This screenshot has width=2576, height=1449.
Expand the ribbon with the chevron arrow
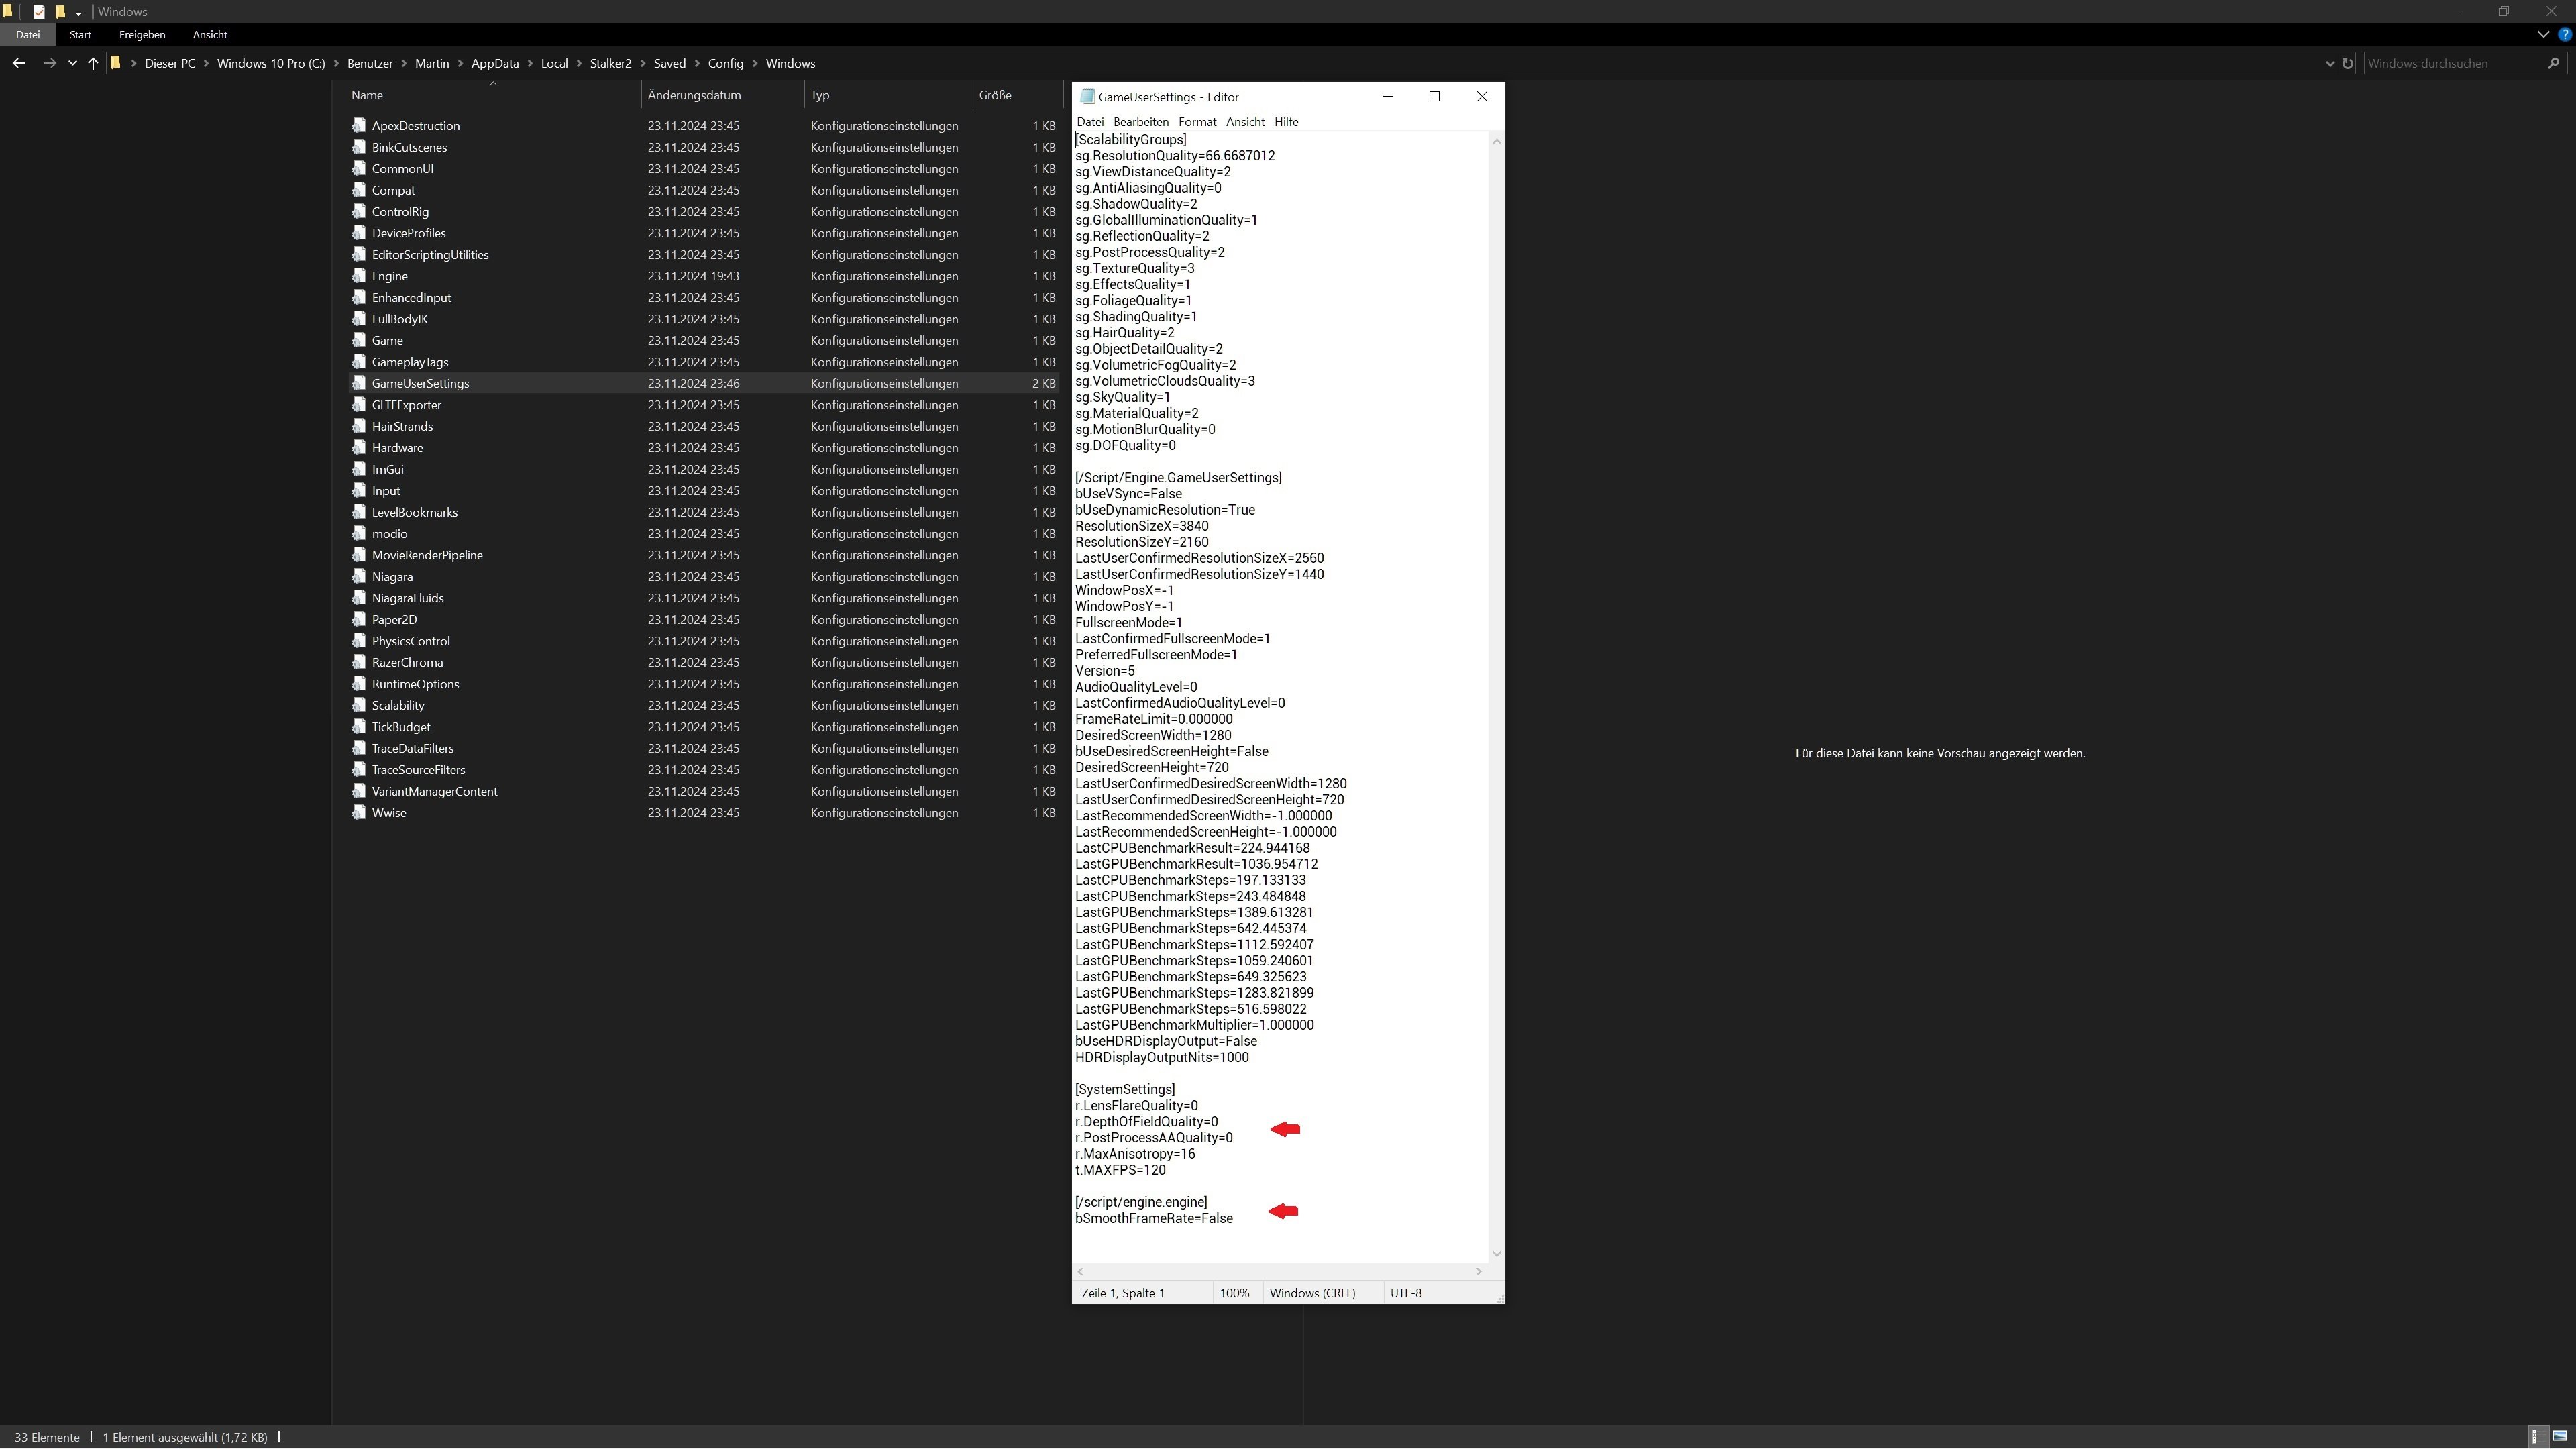click(2544, 34)
